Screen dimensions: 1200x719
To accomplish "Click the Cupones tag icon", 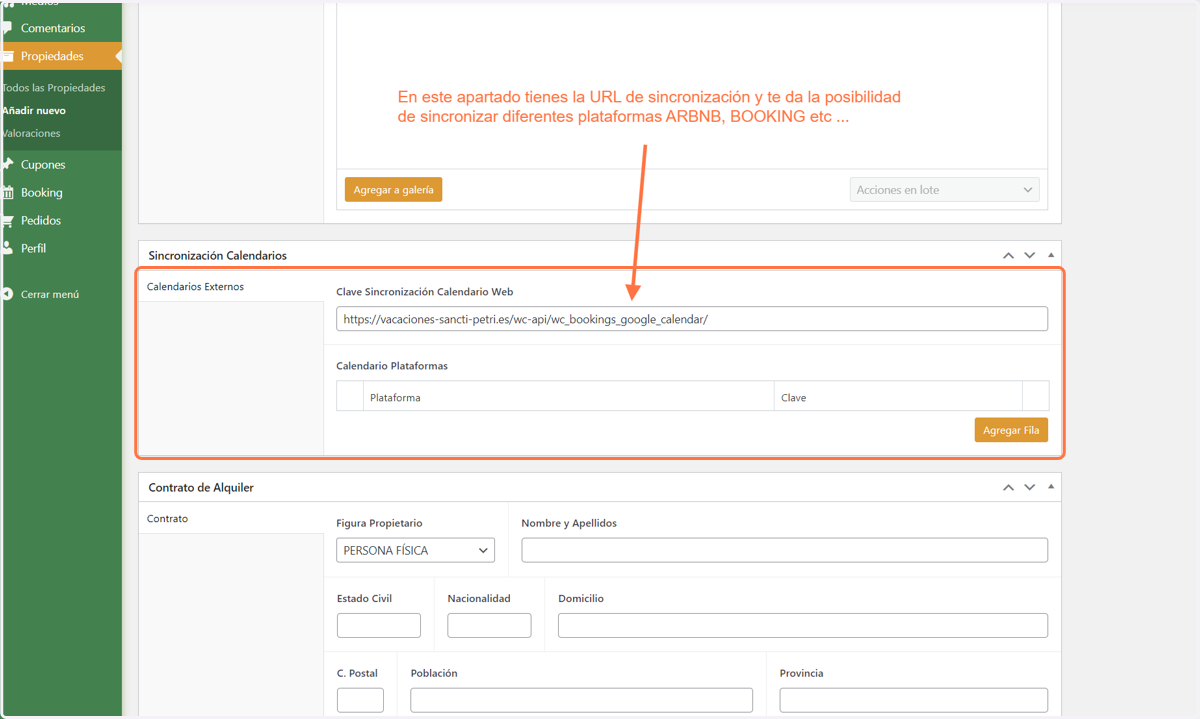I will tap(7, 165).
